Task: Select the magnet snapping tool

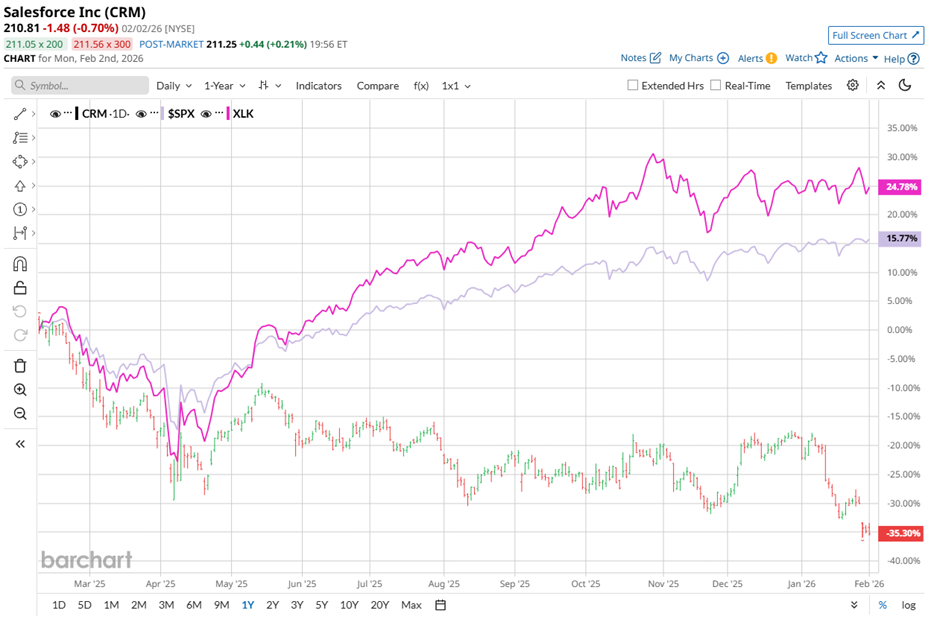Action: (x=21, y=264)
